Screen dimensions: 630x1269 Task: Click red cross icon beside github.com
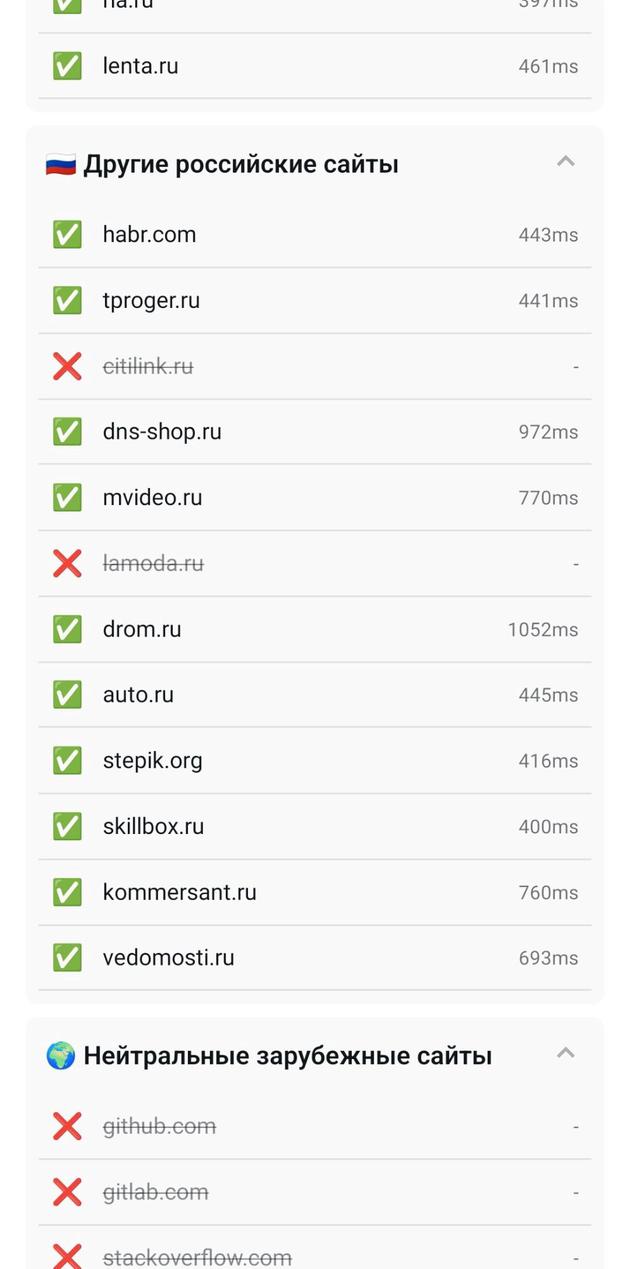click(67, 1127)
